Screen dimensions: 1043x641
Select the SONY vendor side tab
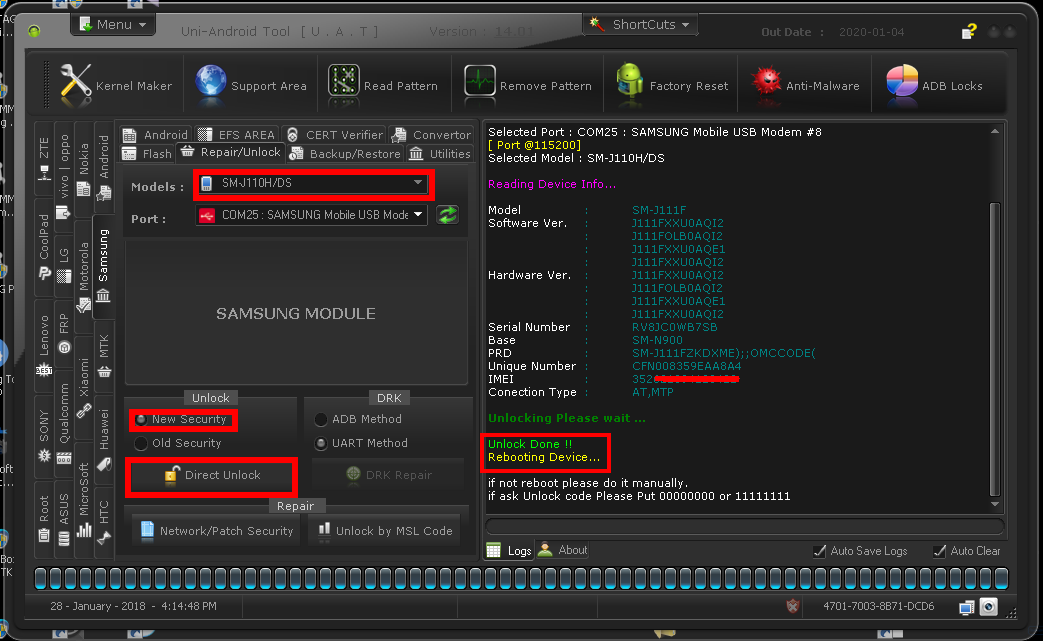point(44,436)
